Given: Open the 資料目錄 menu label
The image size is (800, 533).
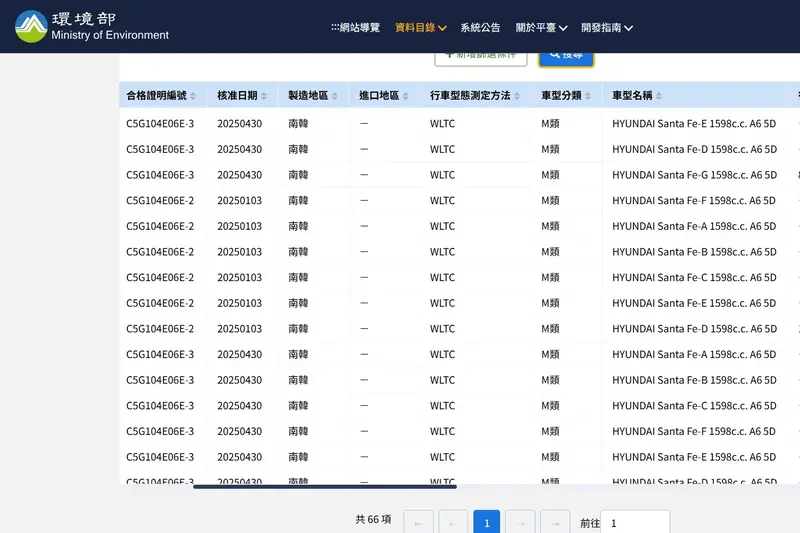Looking at the screenshot, I should click(x=415, y=28).
